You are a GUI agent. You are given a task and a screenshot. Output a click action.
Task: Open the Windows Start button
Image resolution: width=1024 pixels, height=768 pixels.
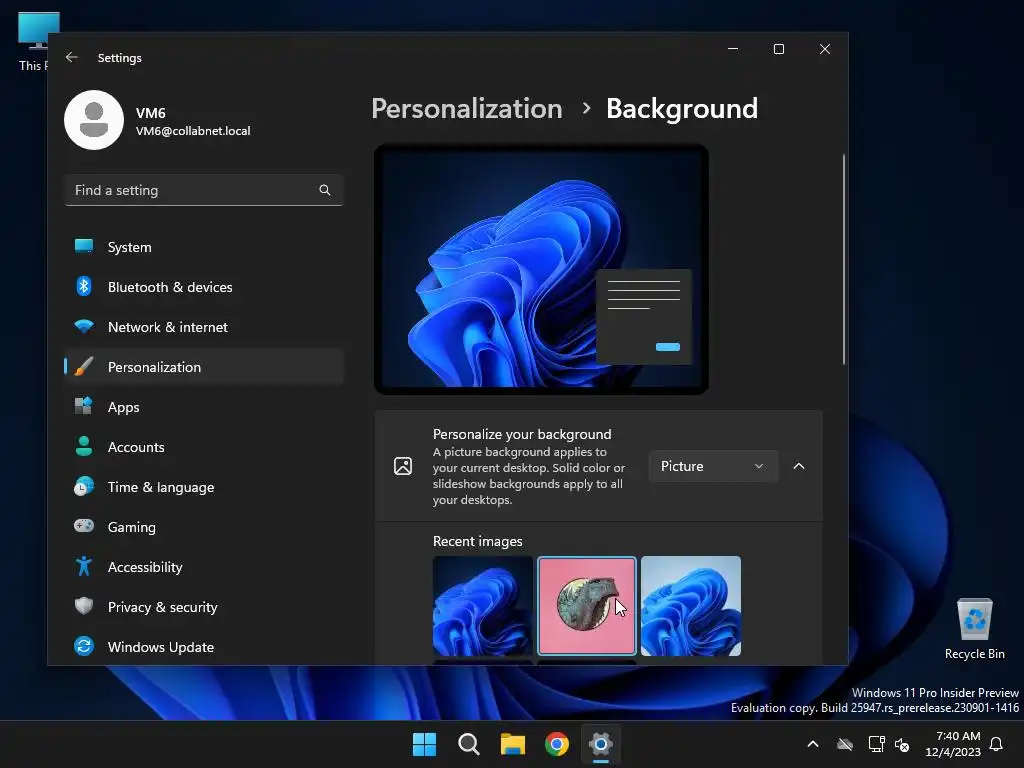(x=424, y=744)
